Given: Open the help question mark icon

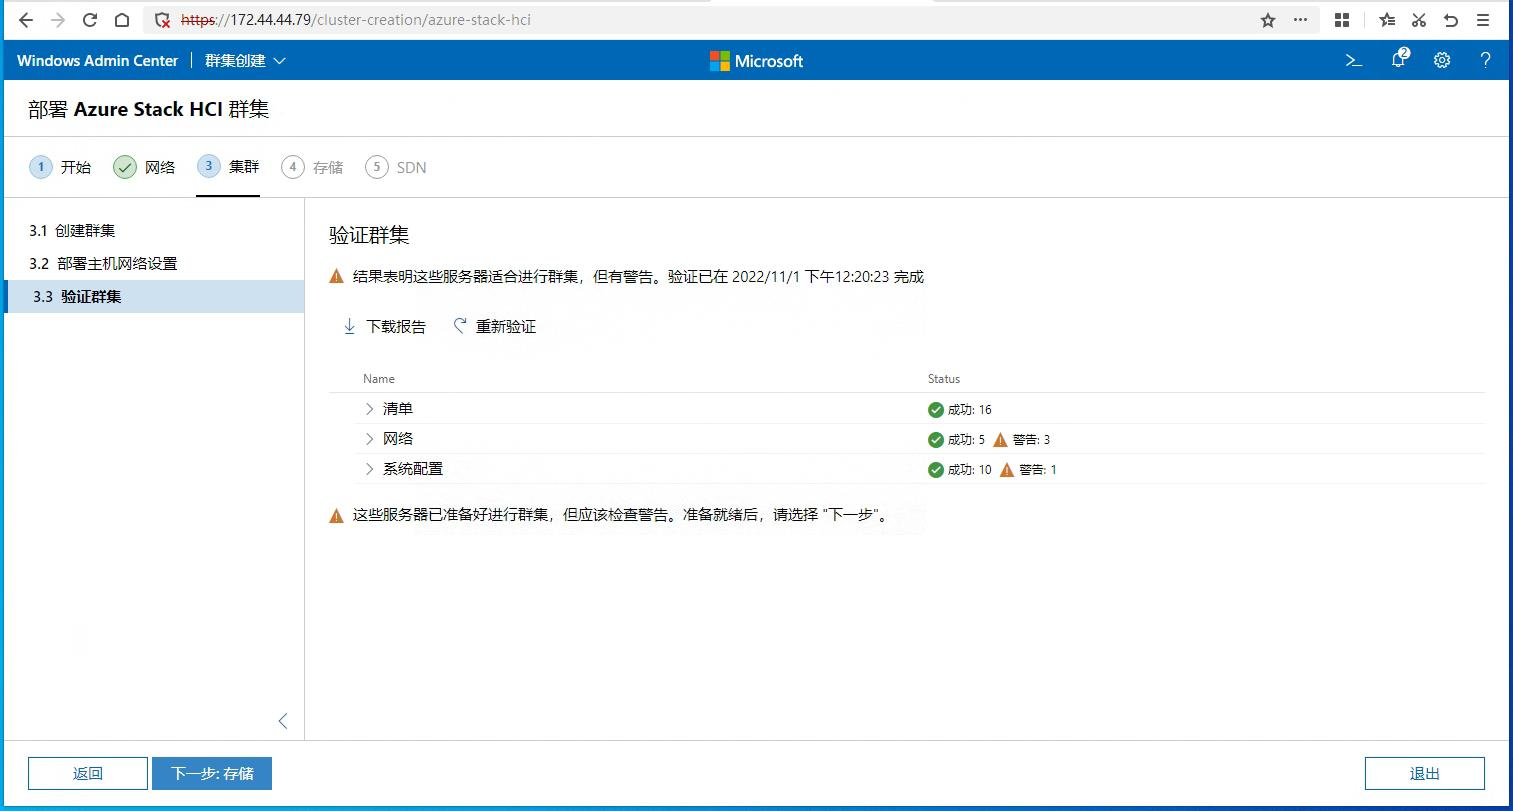Looking at the screenshot, I should tap(1485, 60).
